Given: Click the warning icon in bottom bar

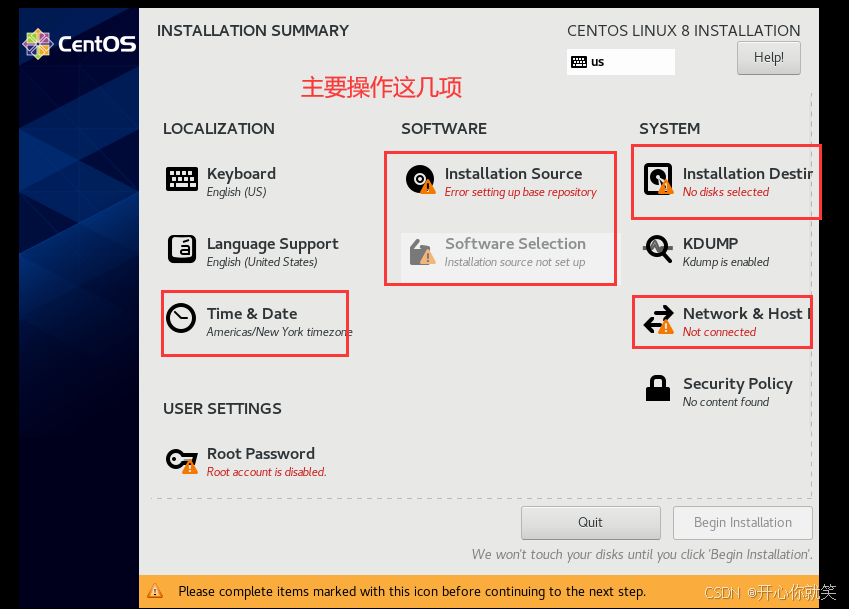Looking at the screenshot, I should click(x=155, y=591).
